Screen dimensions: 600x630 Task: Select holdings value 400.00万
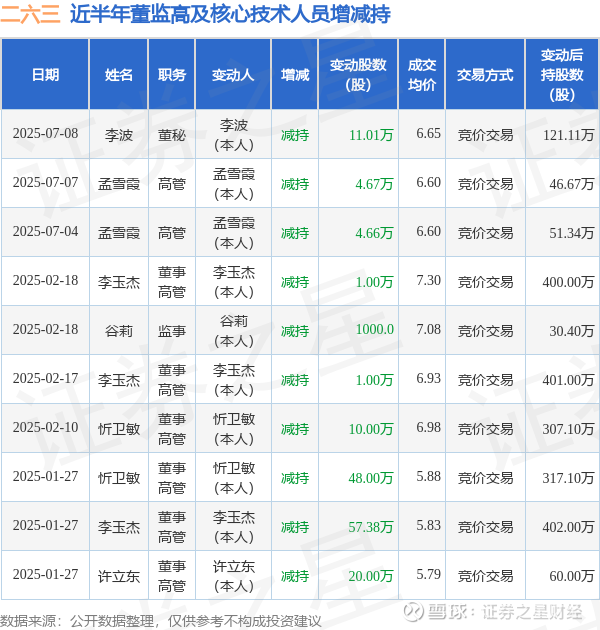569,282
